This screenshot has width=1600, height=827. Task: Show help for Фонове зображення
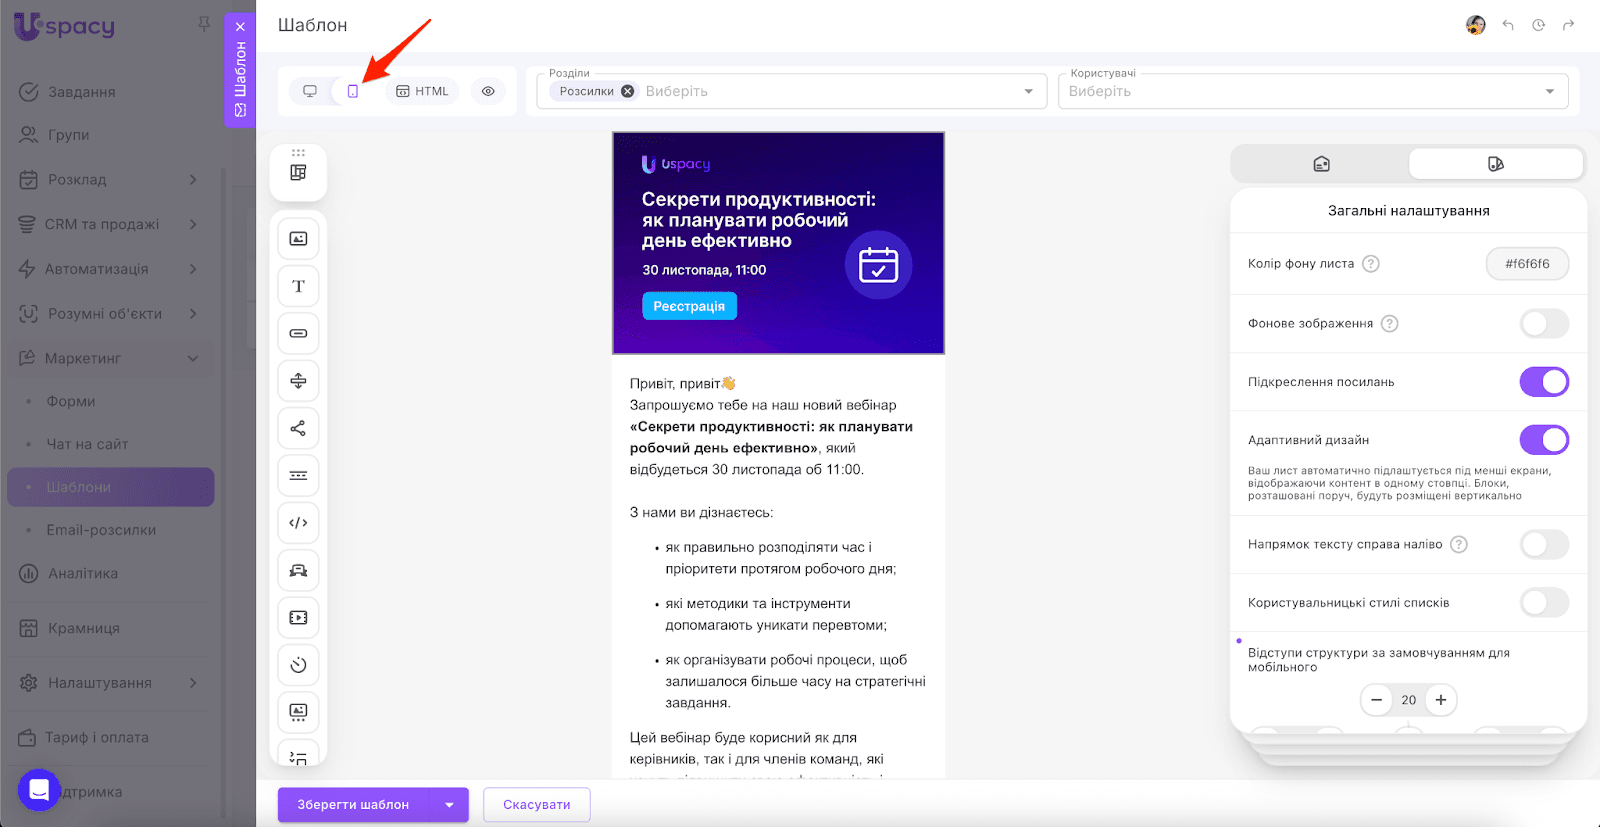click(x=1390, y=324)
